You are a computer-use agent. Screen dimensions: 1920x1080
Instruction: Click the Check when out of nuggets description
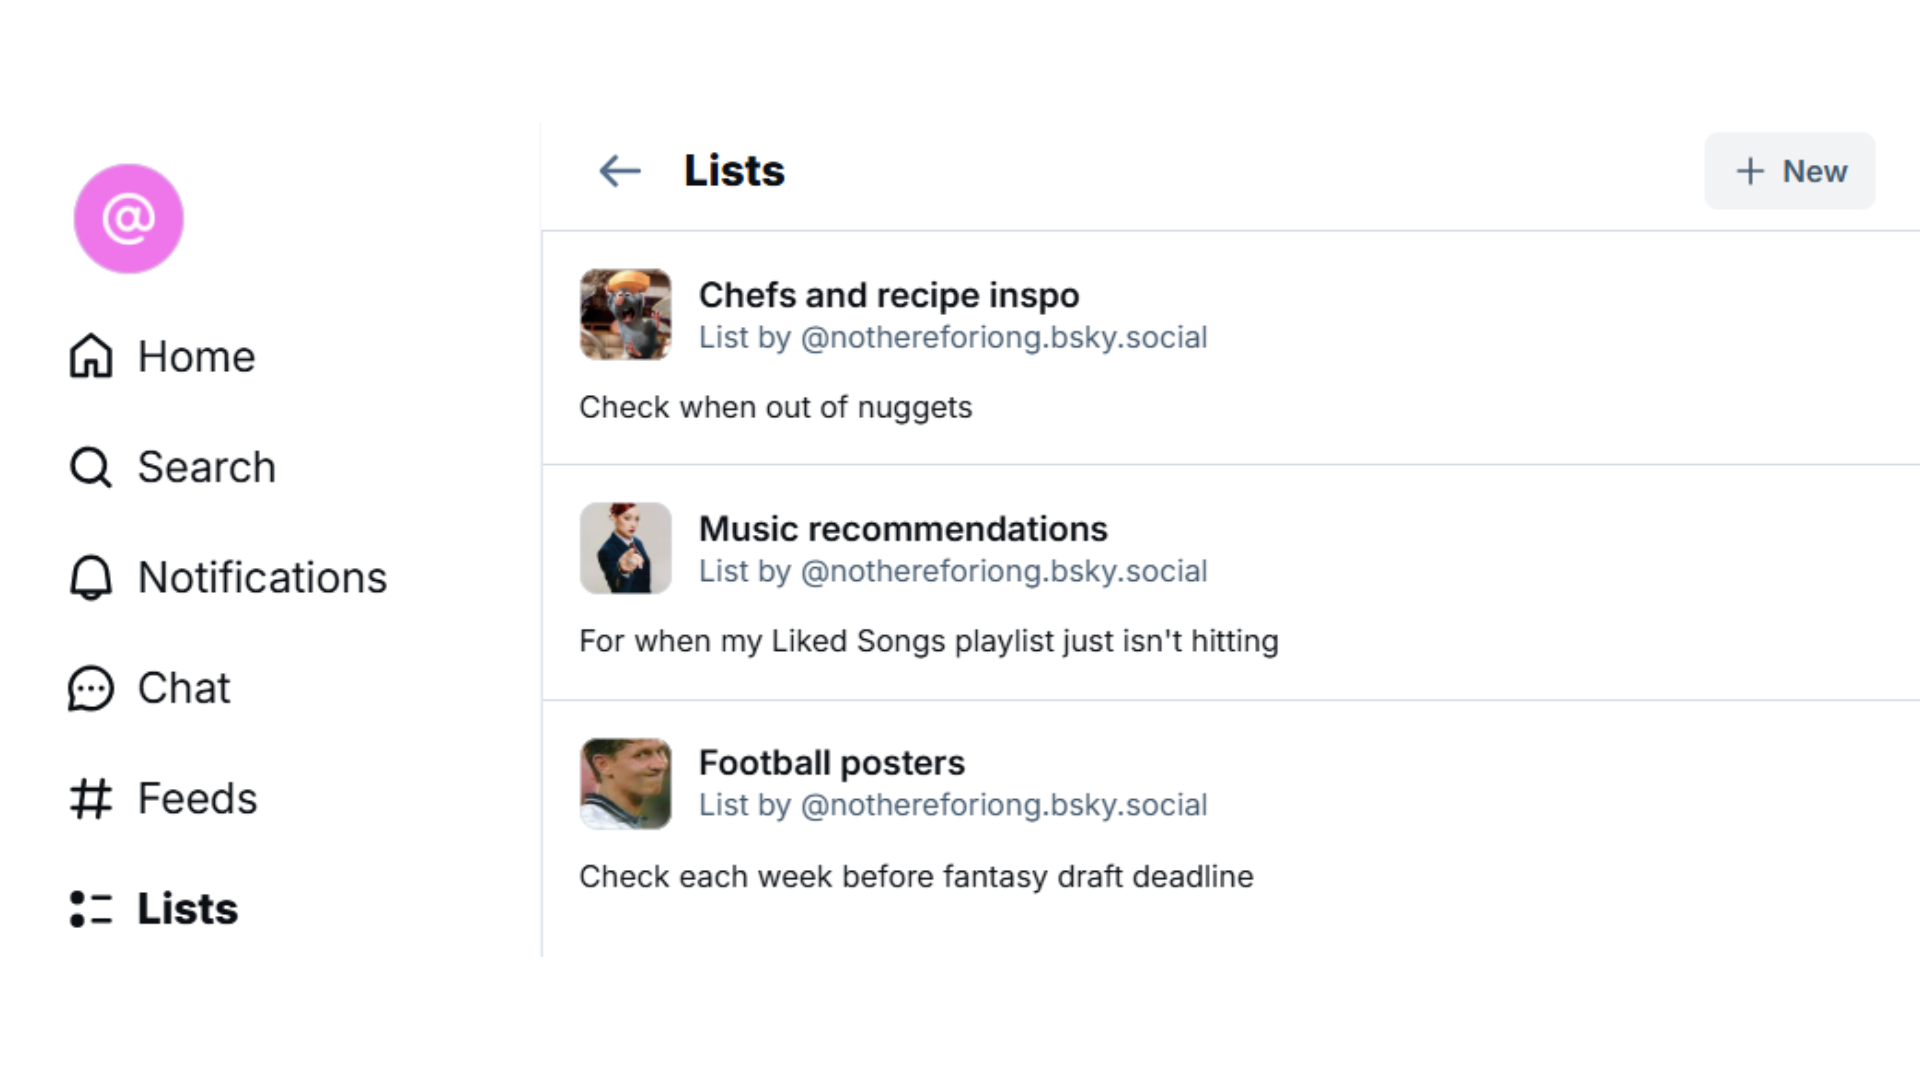click(775, 407)
